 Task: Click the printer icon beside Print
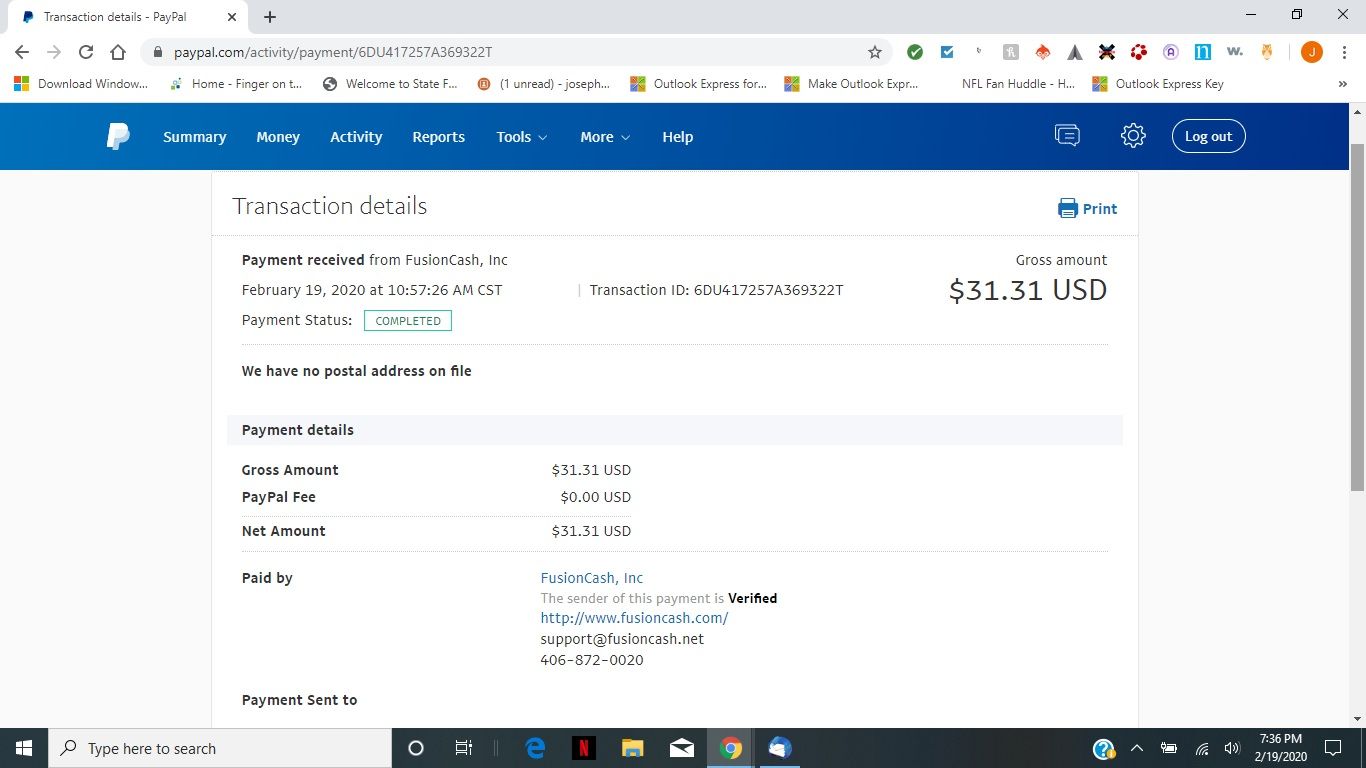point(1068,208)
